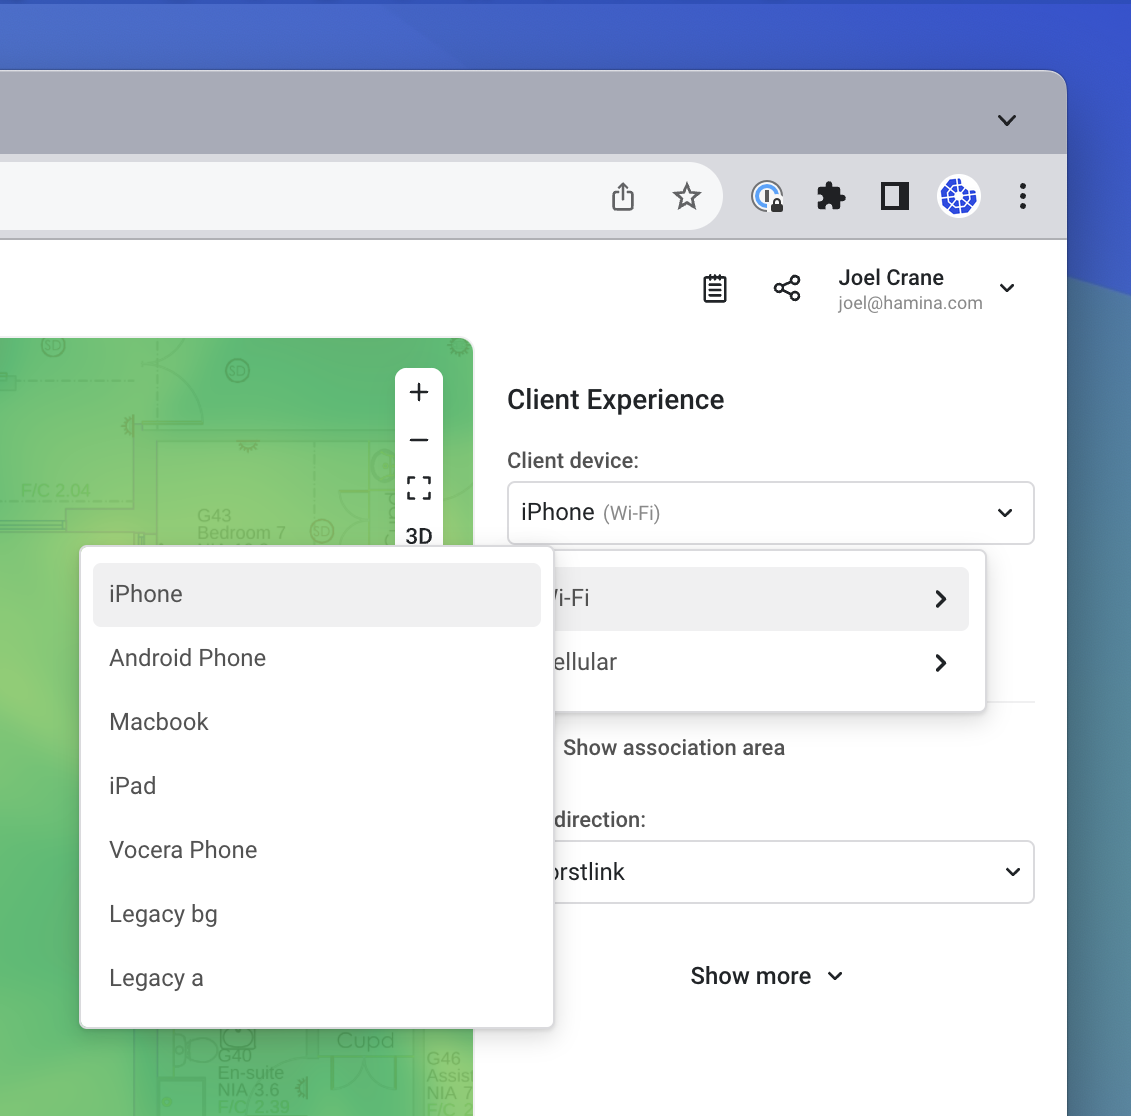The height and width of the screenshot is (1116, 1131).
Task: Zoom out on the floor plan
Action: (418, 440)
